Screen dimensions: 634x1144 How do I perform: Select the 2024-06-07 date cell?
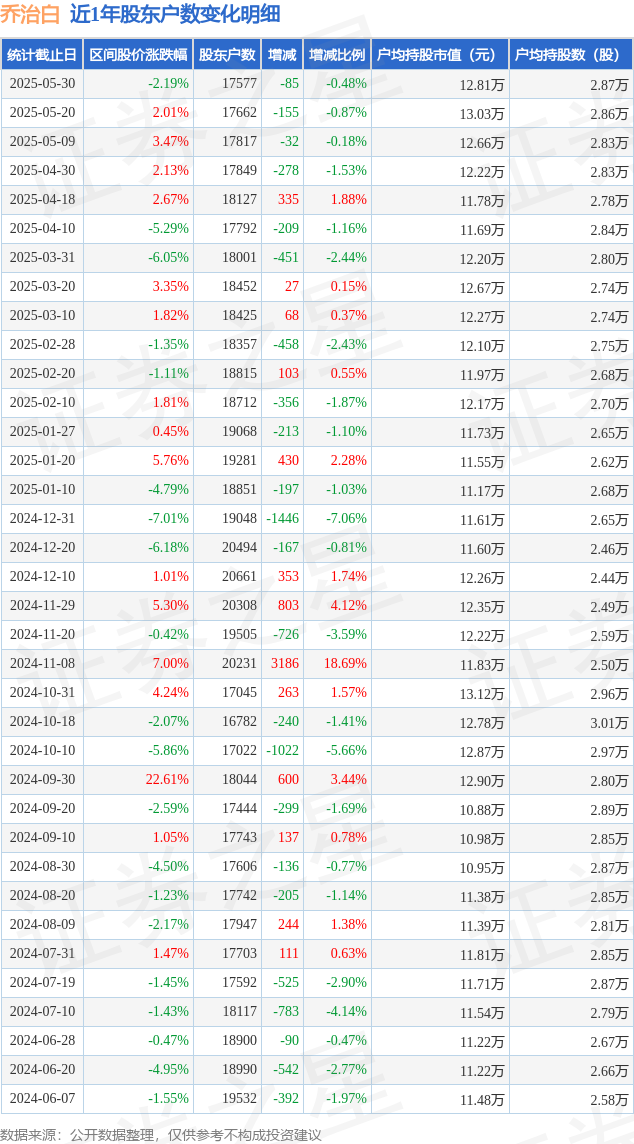tap(42, 1098)
